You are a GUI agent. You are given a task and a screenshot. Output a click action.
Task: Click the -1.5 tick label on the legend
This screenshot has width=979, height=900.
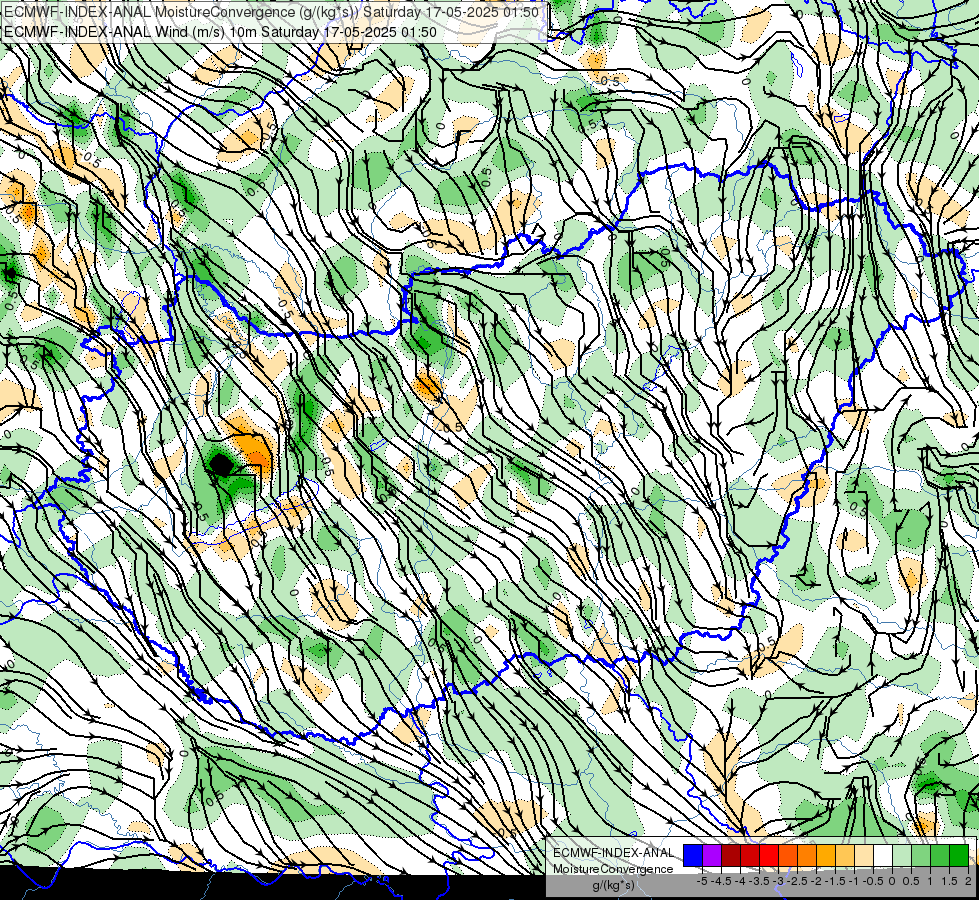click(835, 881)
